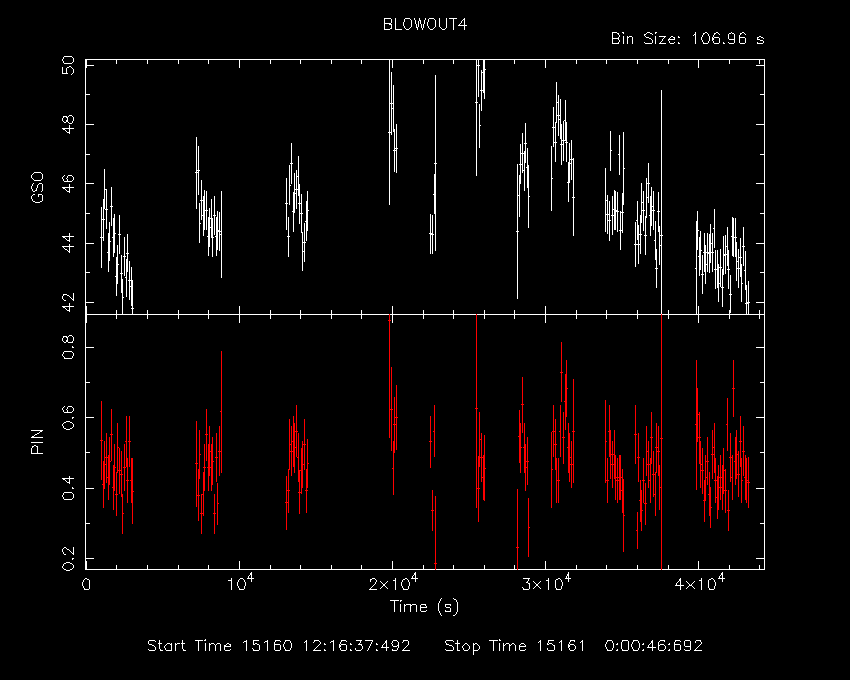This screenshot has width=850, height=680.
Task: Click the 'Time (s)' x-axis label
Action: [x=424, y=606]
